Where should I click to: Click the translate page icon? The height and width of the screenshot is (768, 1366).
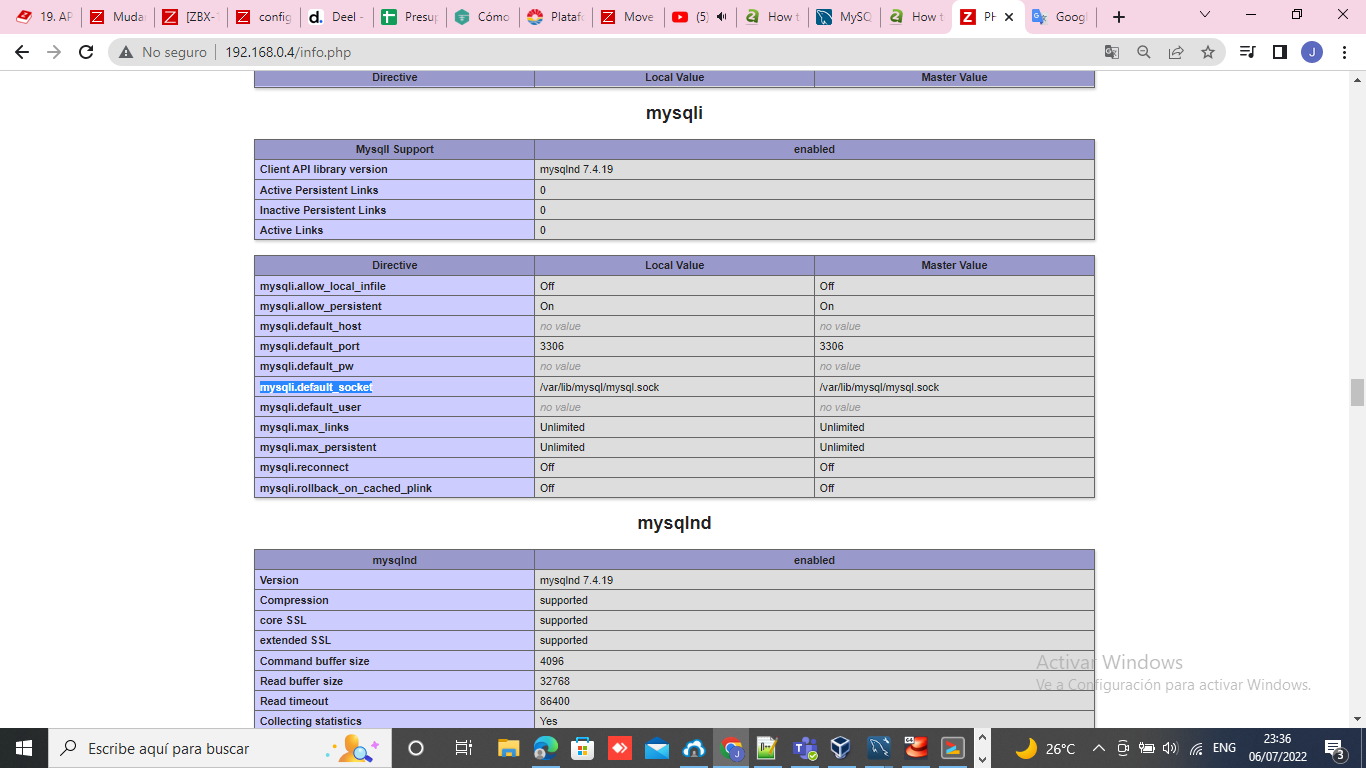pos(1112,52)
